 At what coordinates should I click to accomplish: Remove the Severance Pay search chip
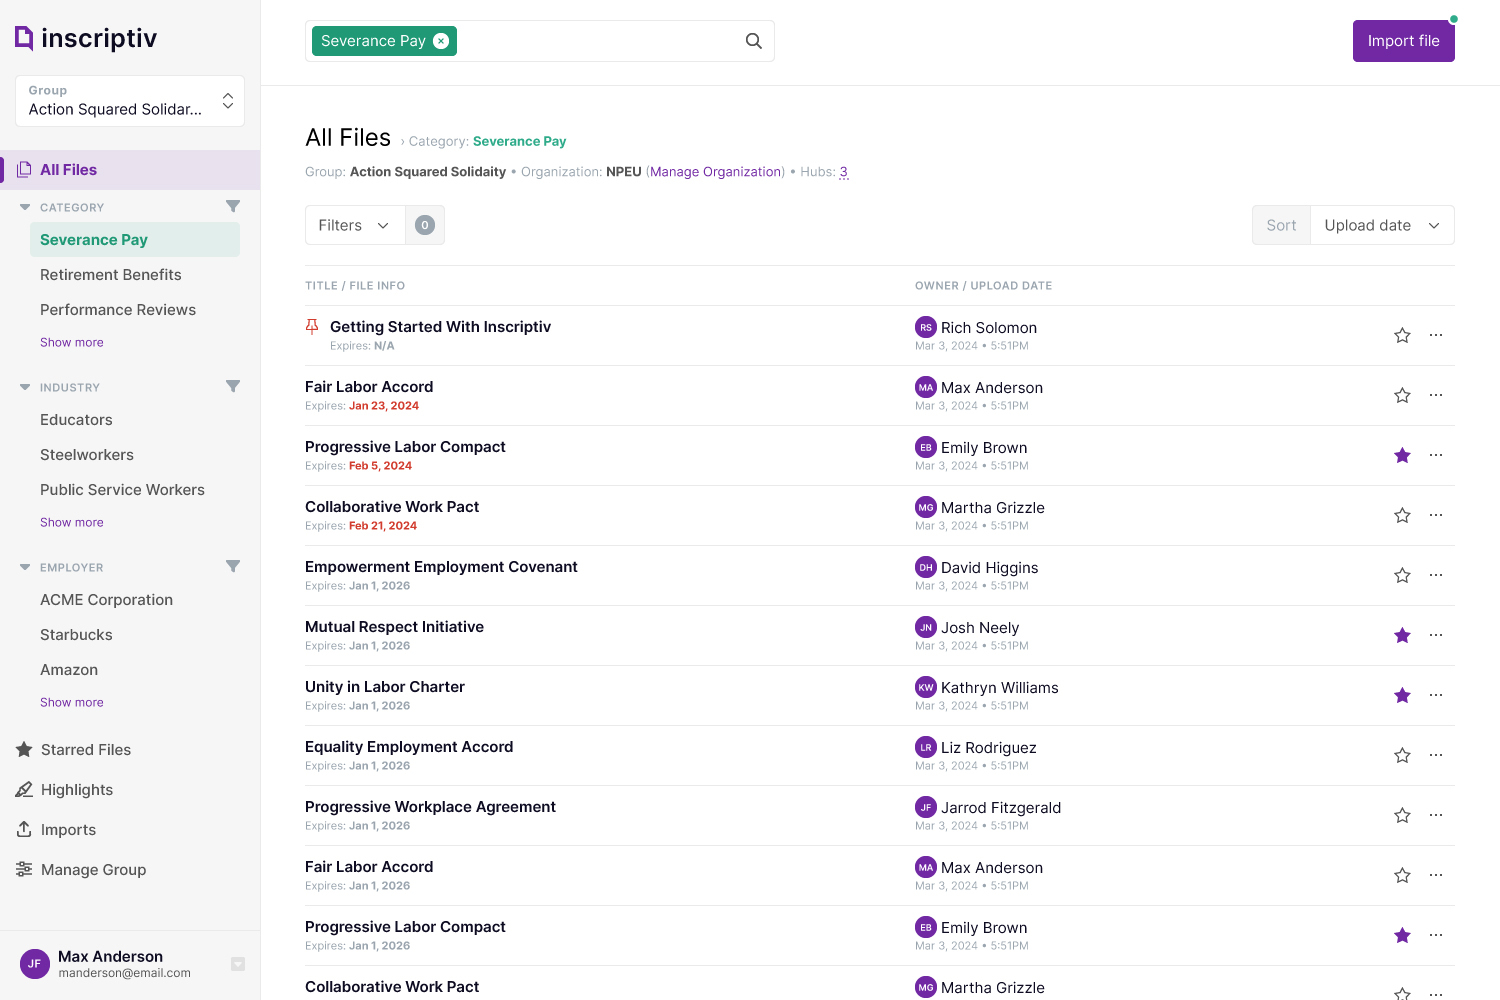[441, 41]
